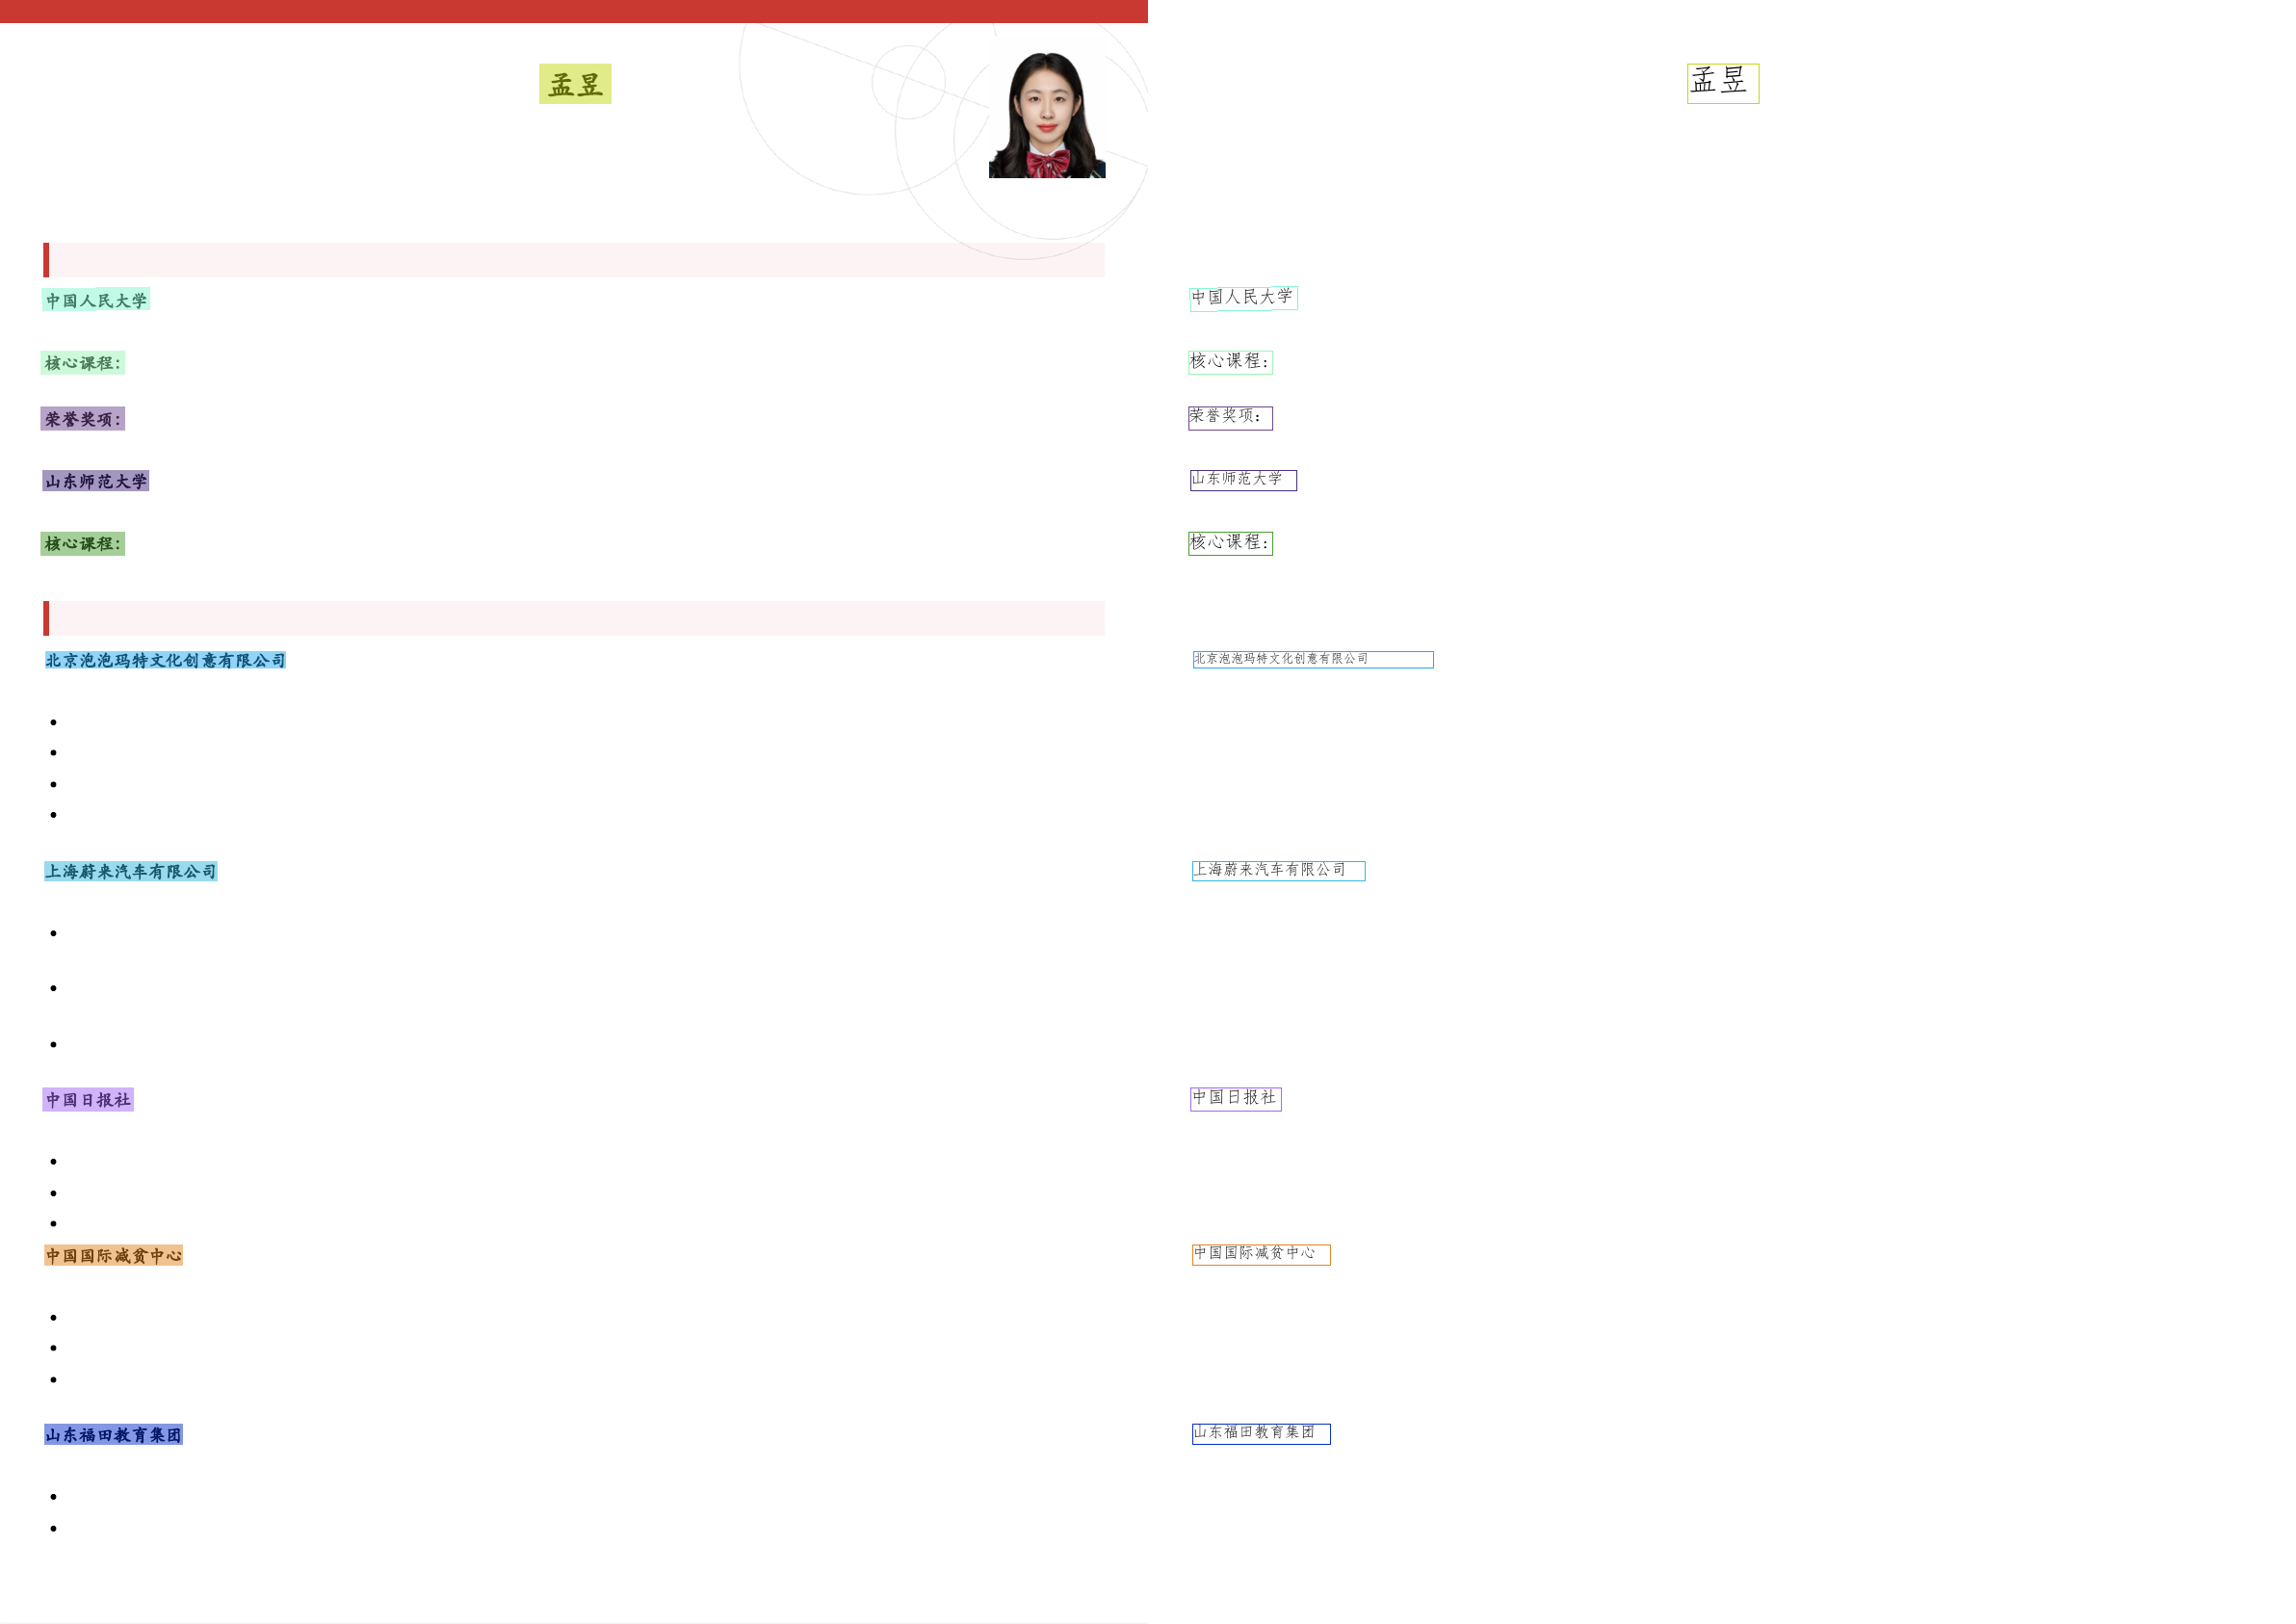Select the outlined 中国日报社 box on the right
This screenshot has width=2296, height=1624.
1235,1099
